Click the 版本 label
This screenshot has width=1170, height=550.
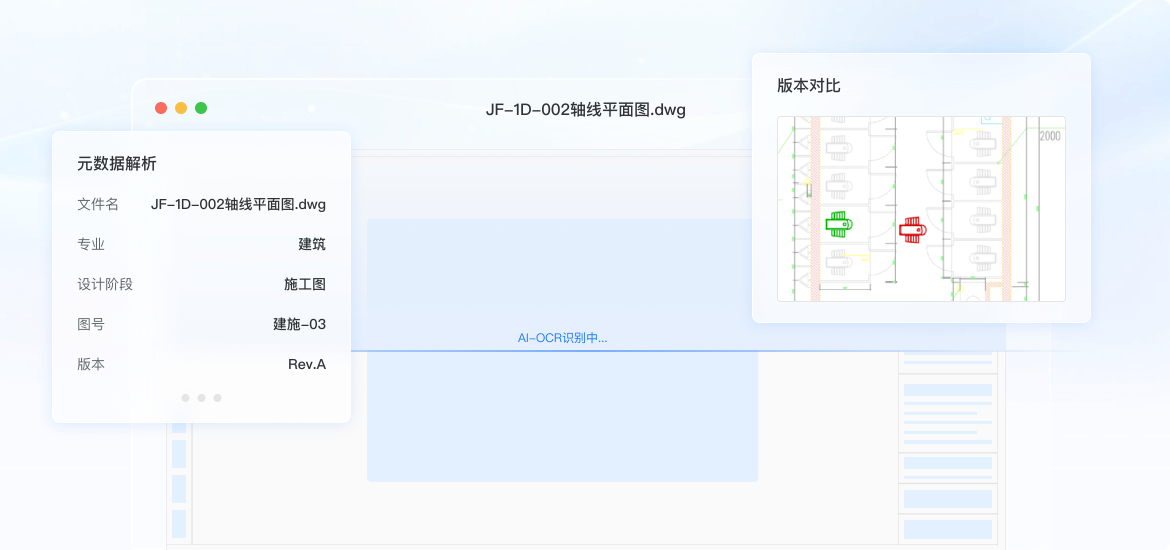click(x=91, y=365)
